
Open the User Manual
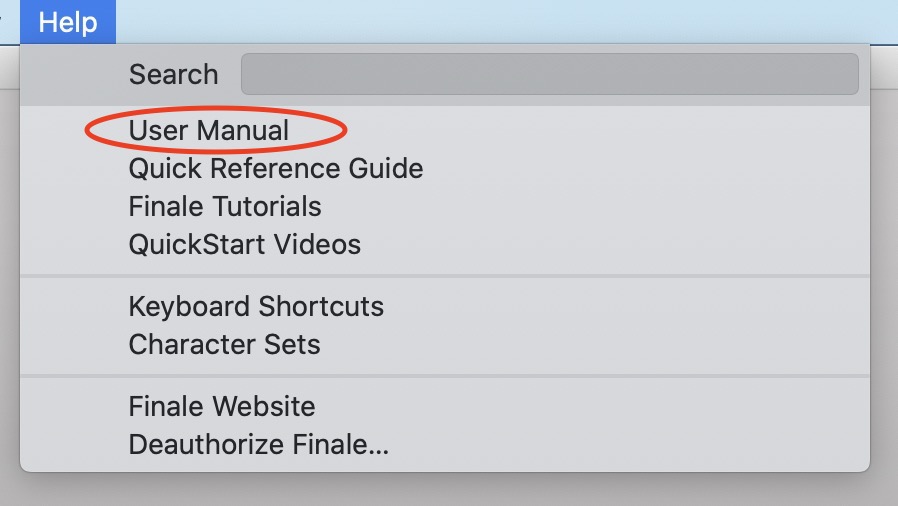pos(209,131)
